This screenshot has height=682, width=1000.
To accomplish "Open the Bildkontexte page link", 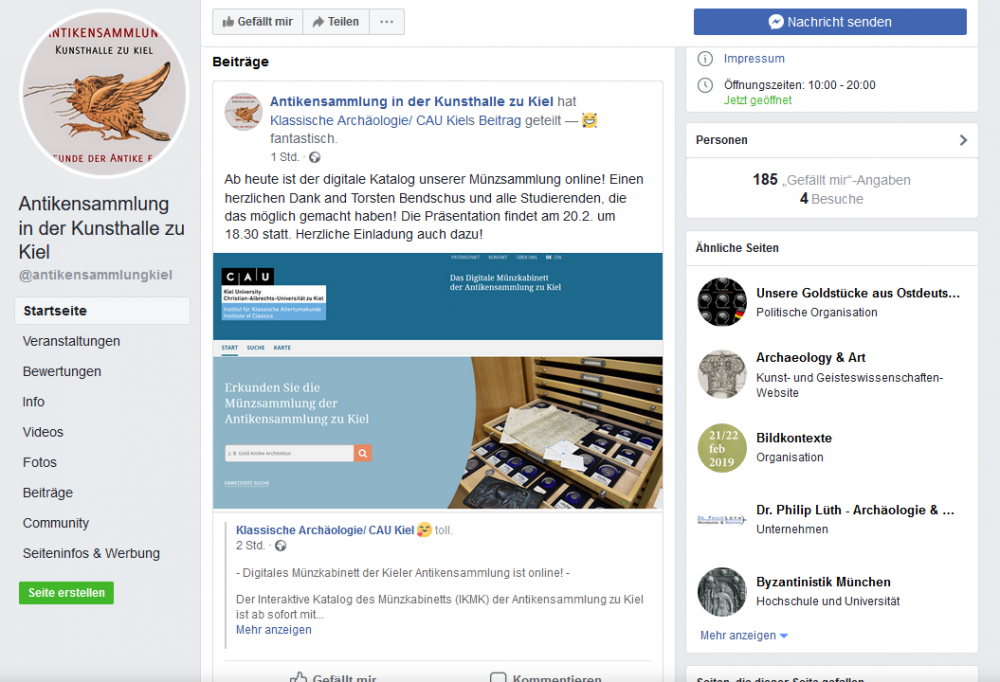I will coord(794,438).
